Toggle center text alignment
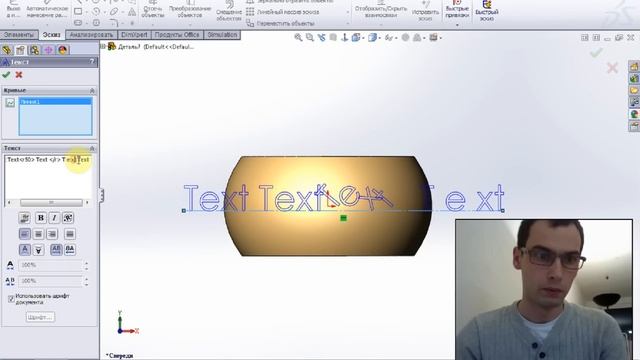 pyautogui.click(x=38, y=234)
